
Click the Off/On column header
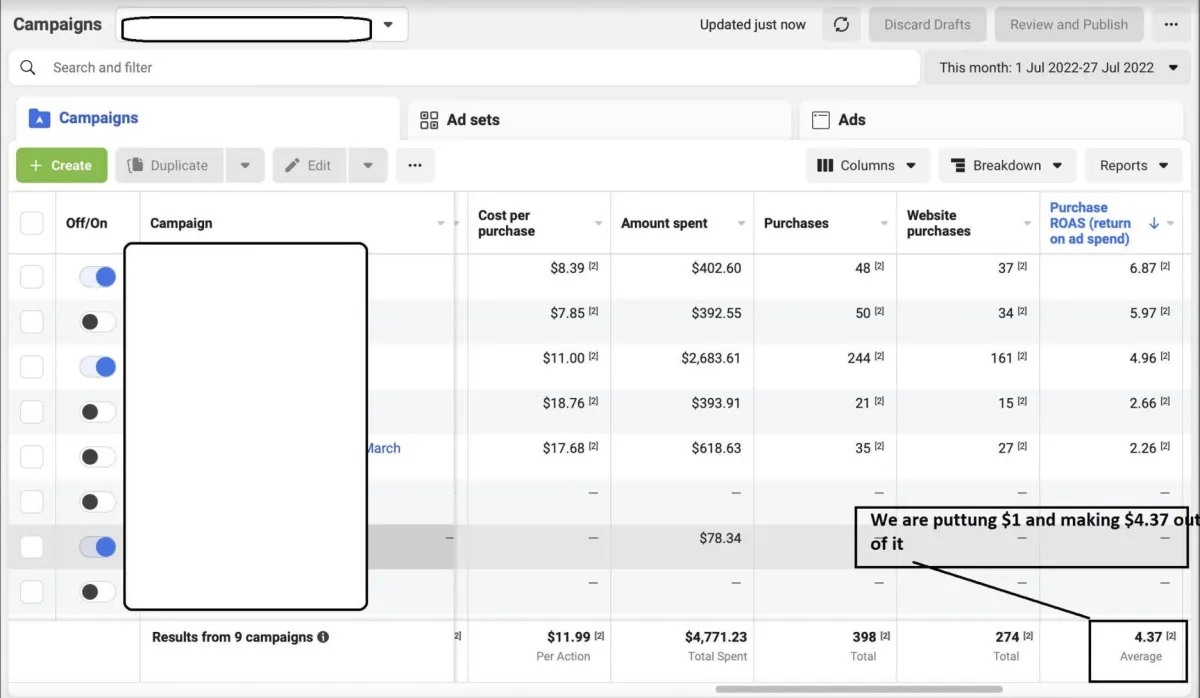(x=87, y=223)
